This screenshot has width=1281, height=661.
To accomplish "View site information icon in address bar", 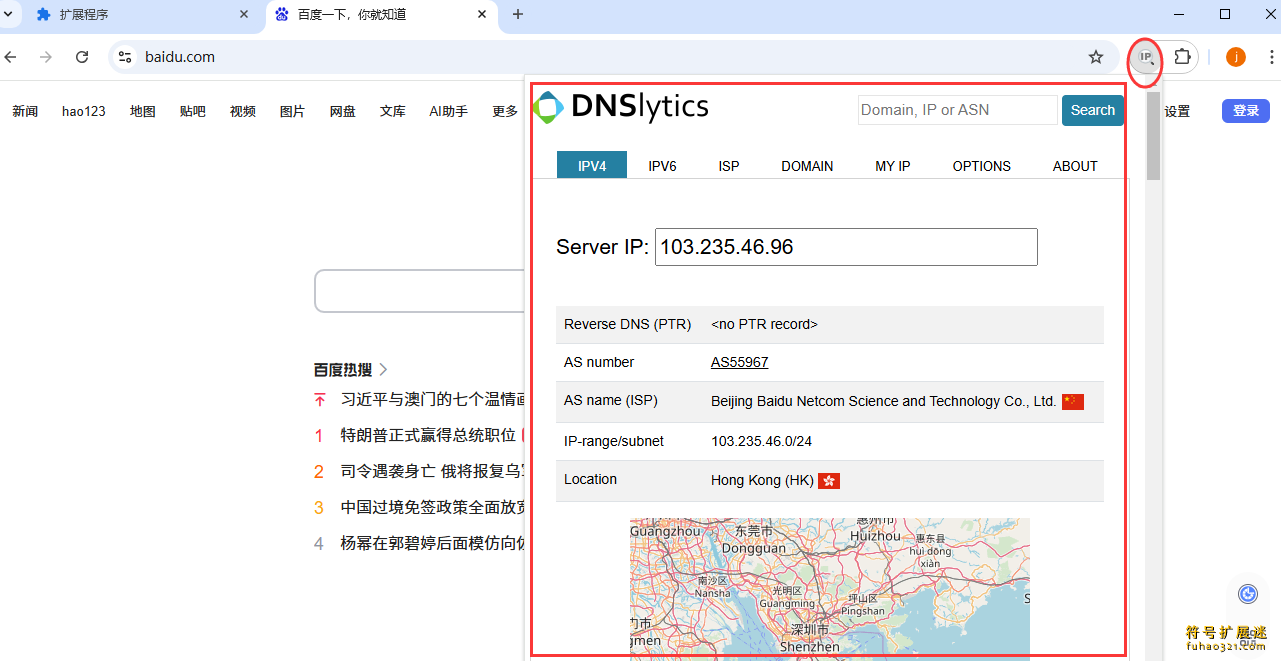I will (125, 57).
